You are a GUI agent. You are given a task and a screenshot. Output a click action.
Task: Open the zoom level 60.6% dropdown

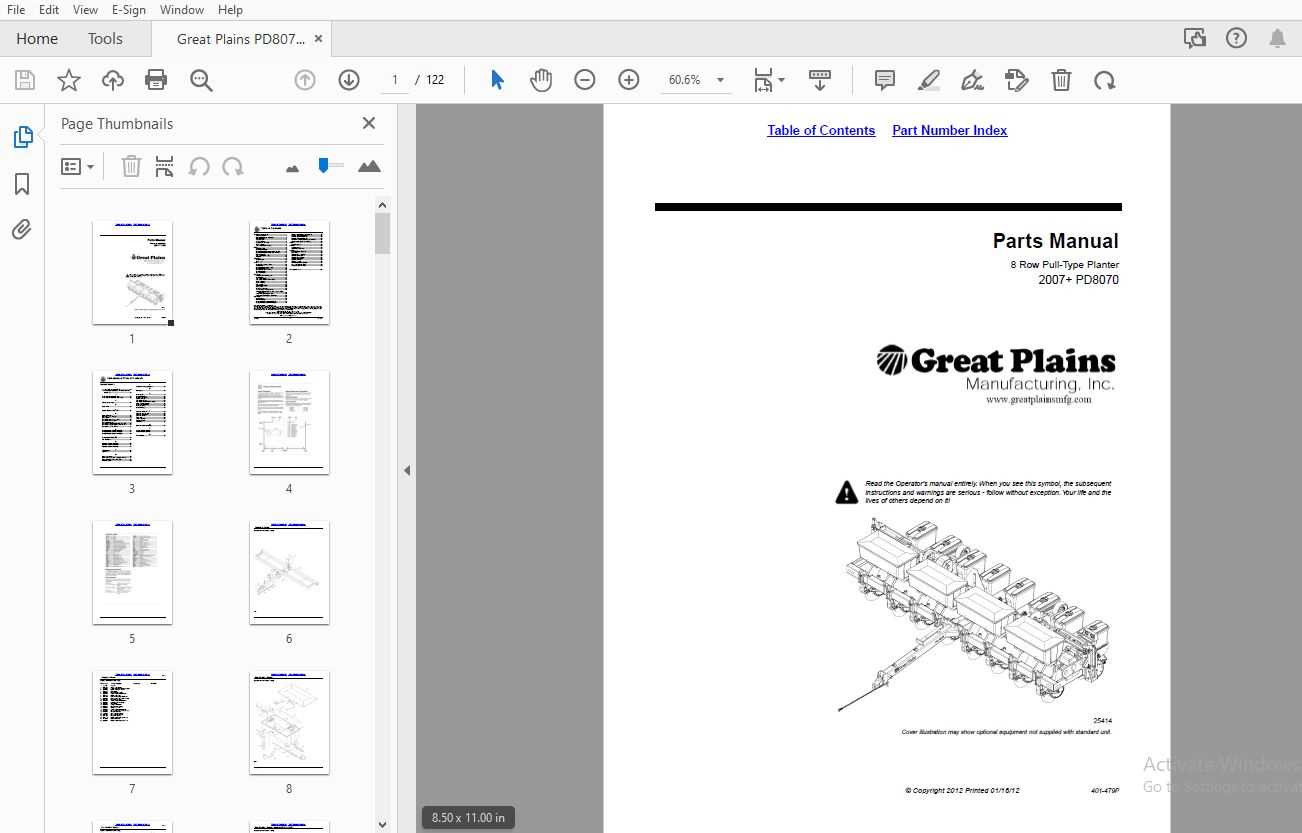721,80
